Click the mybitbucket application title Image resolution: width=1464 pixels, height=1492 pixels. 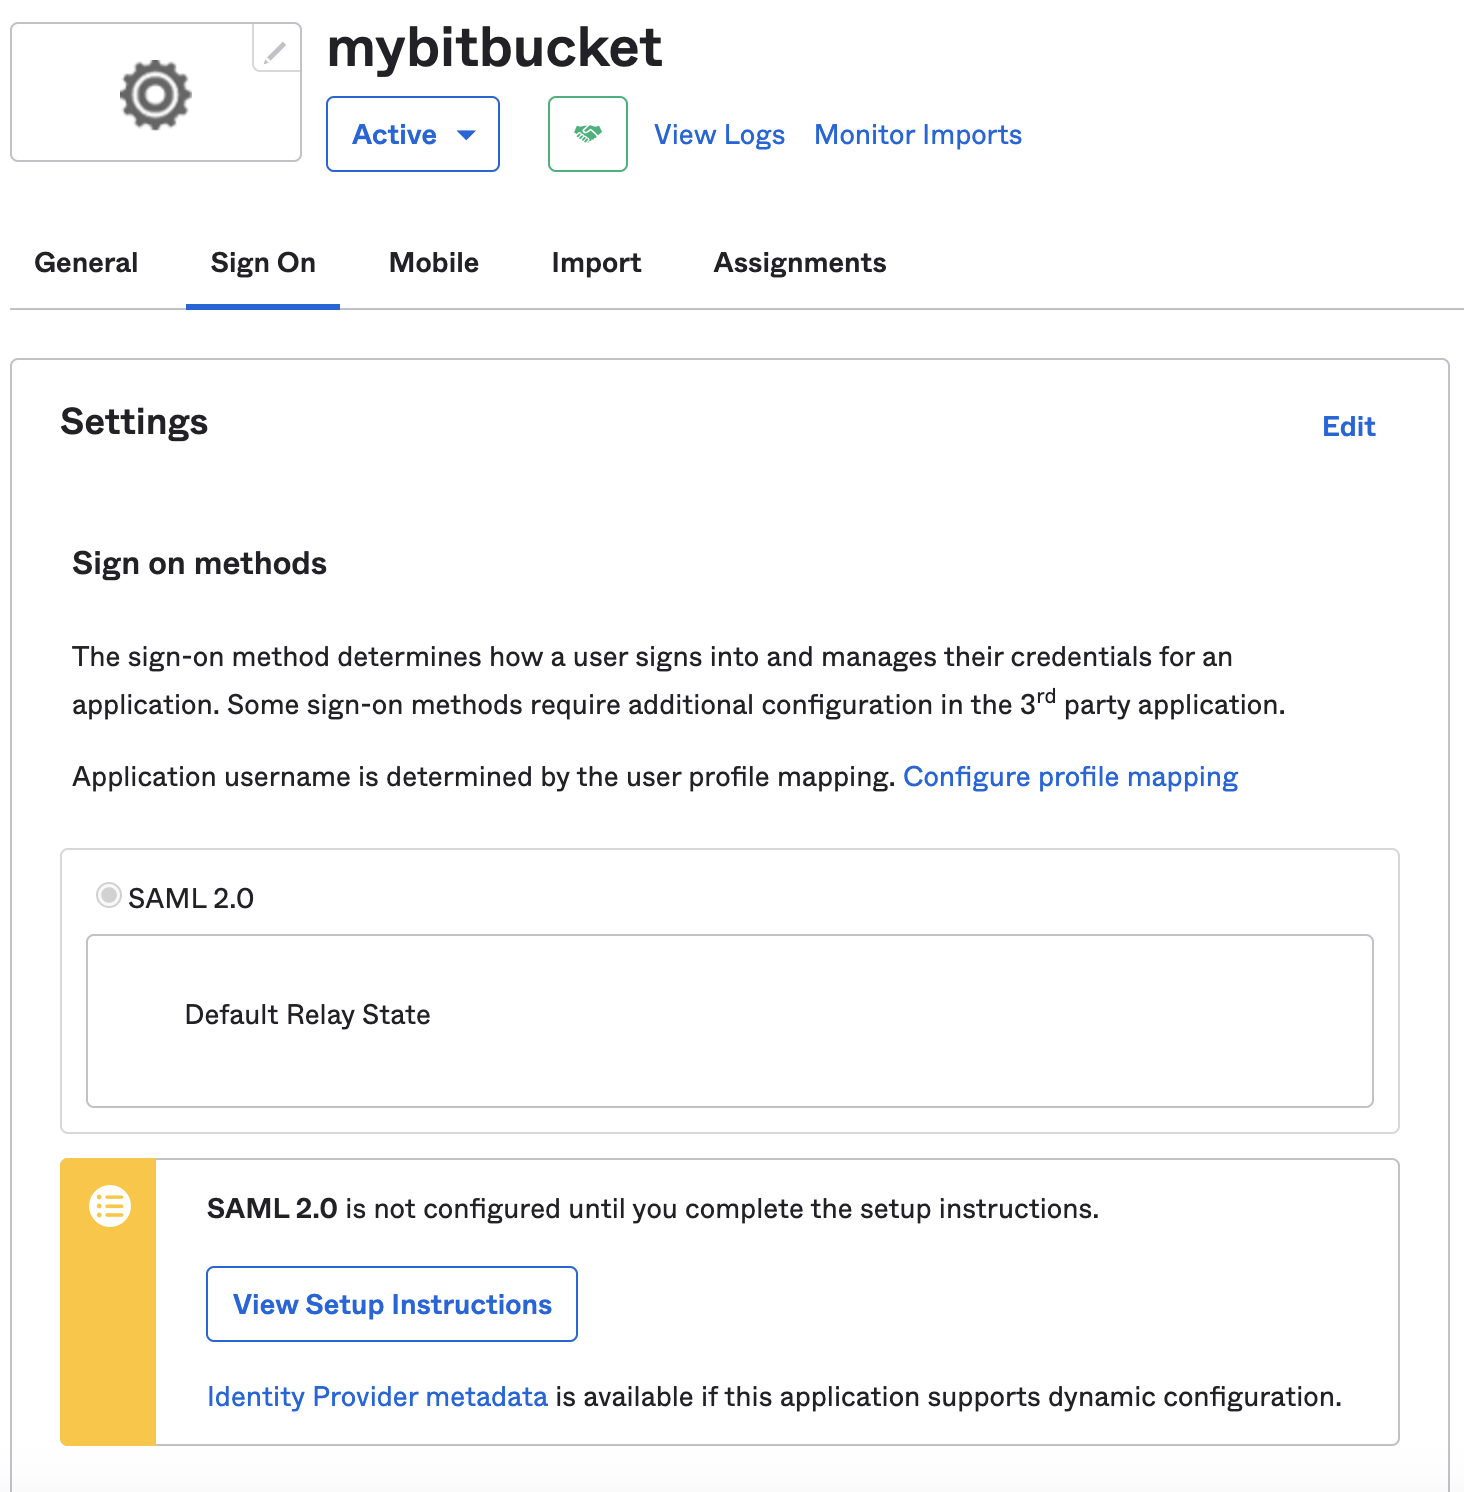coord(494,48)
